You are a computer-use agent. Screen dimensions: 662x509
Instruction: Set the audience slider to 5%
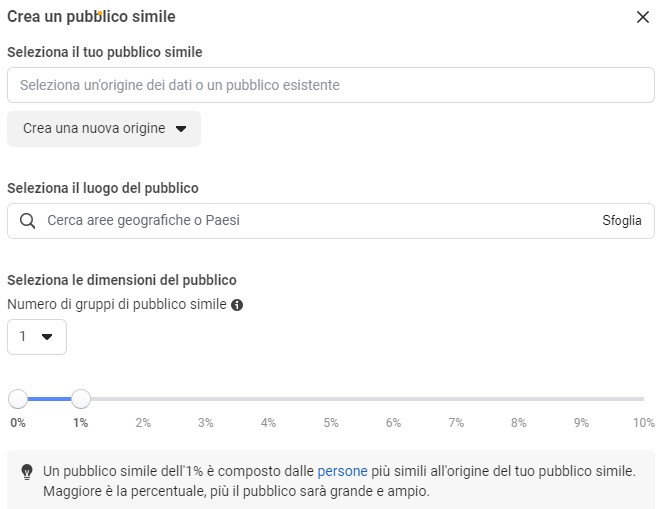pyautogui.click(x=331, y=399)
